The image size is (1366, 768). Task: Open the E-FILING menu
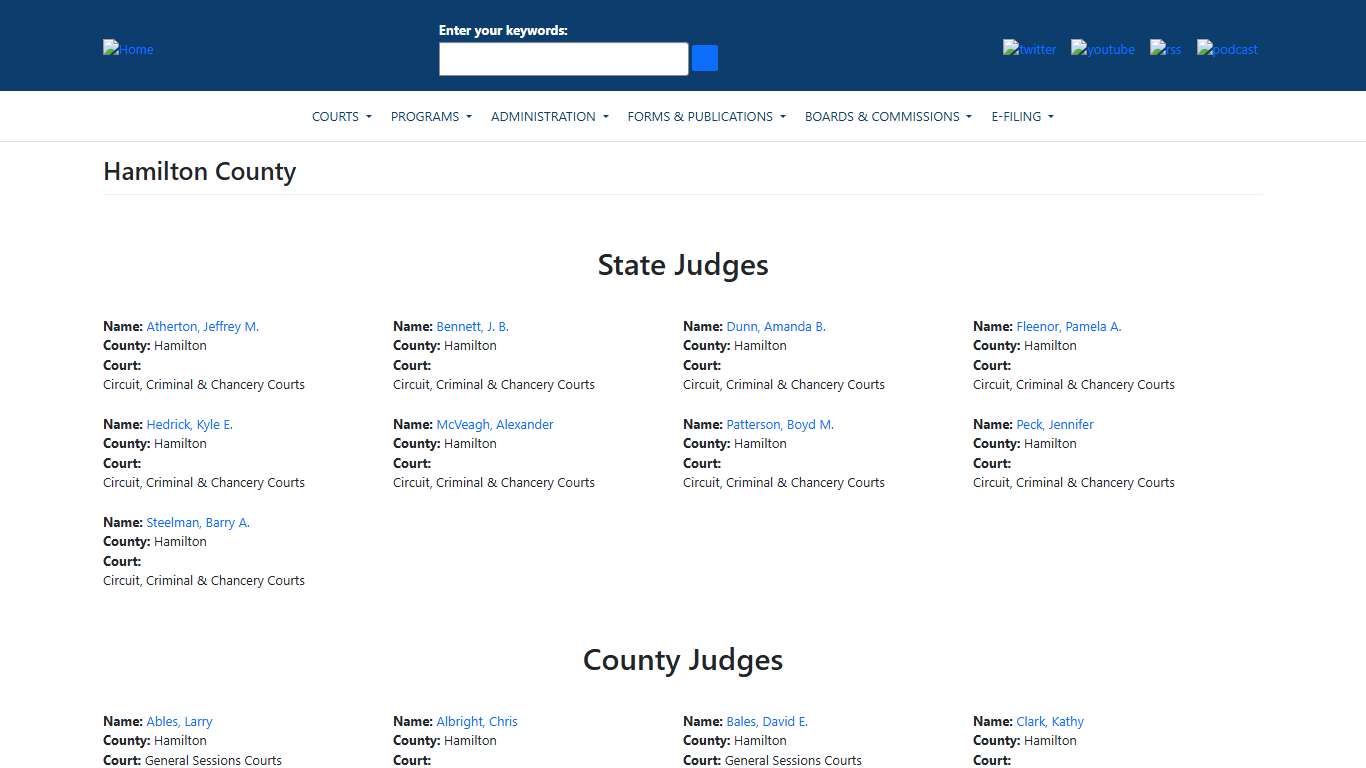coord(1022,116)
